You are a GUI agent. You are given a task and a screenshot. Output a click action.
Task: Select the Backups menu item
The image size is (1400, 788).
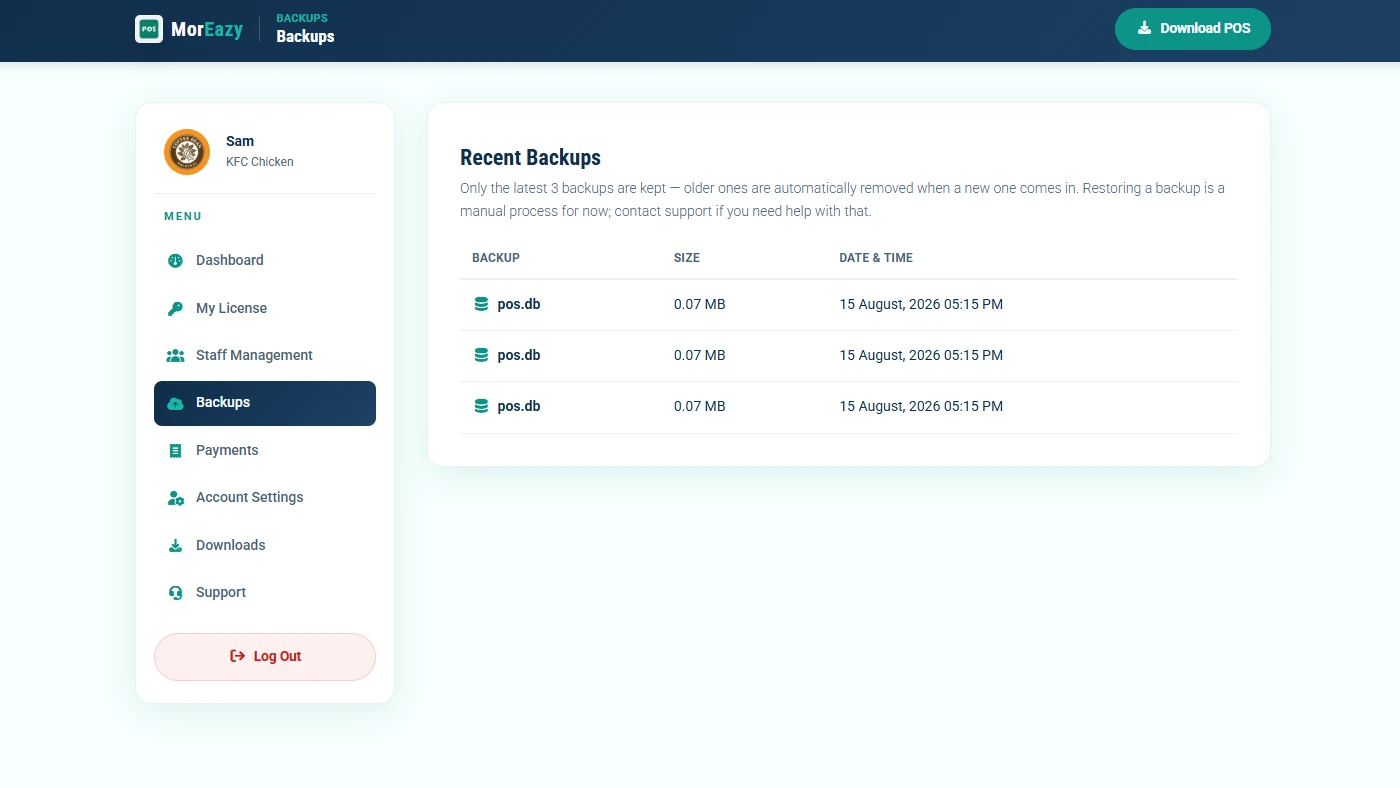pos(265,403)
